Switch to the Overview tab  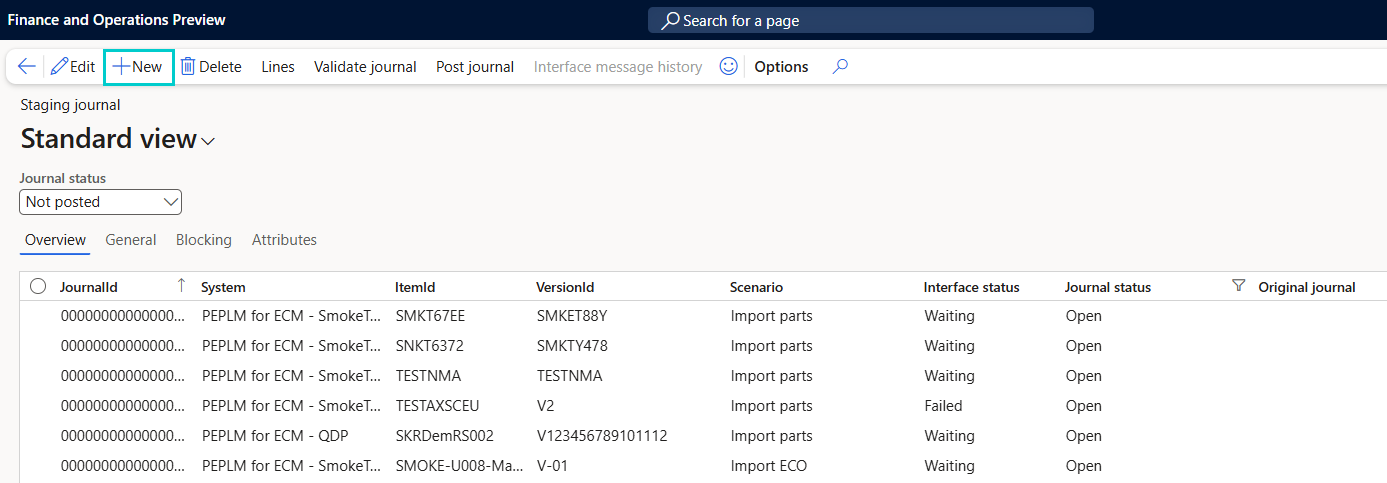pyautogui.click(x=55, y=240)
